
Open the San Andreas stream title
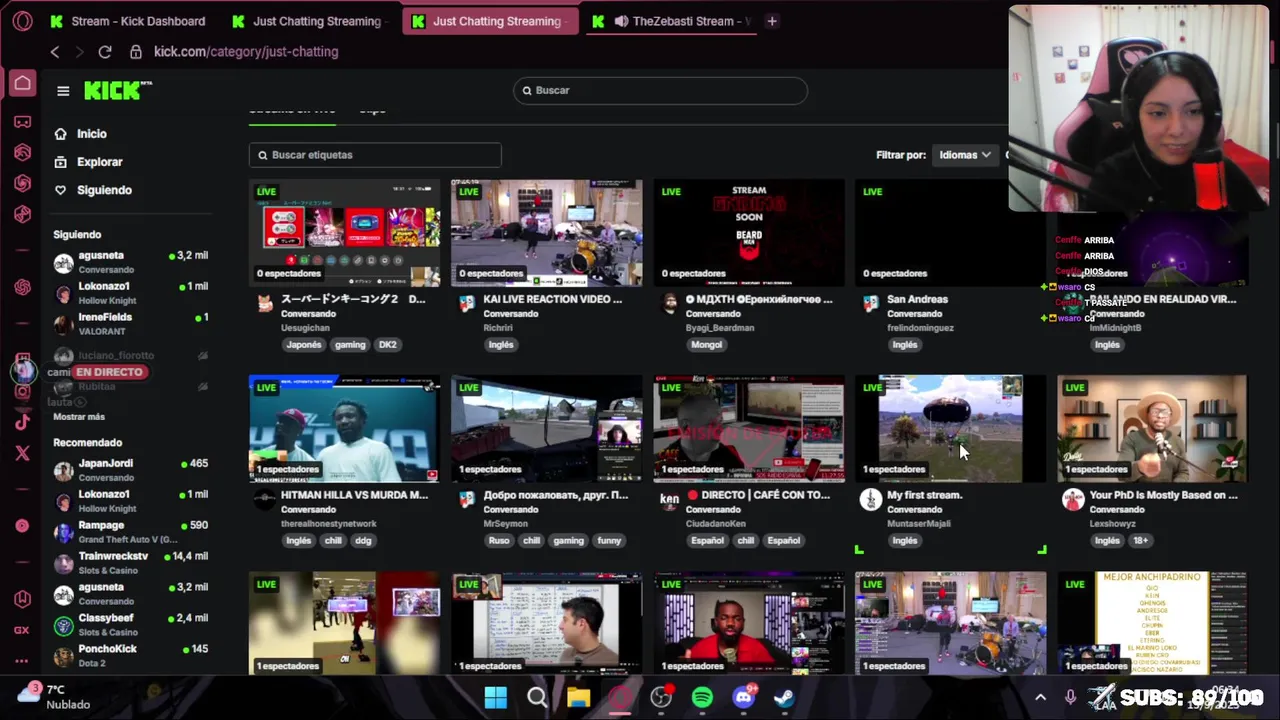coord(917,299)
